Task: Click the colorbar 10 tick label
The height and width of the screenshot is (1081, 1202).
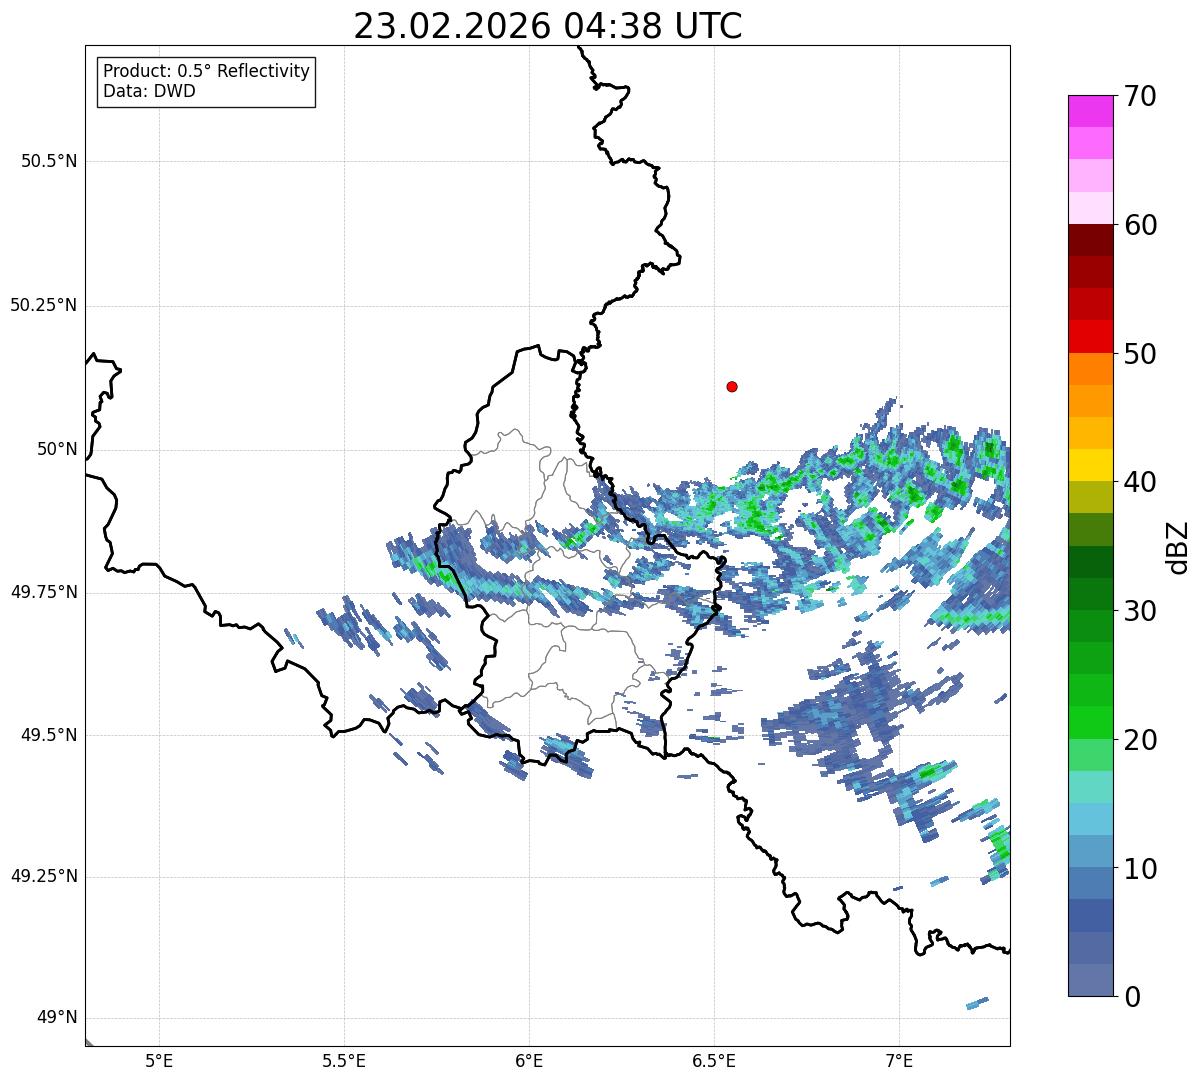Action: pyautogui.click(x=1140, y=869)
